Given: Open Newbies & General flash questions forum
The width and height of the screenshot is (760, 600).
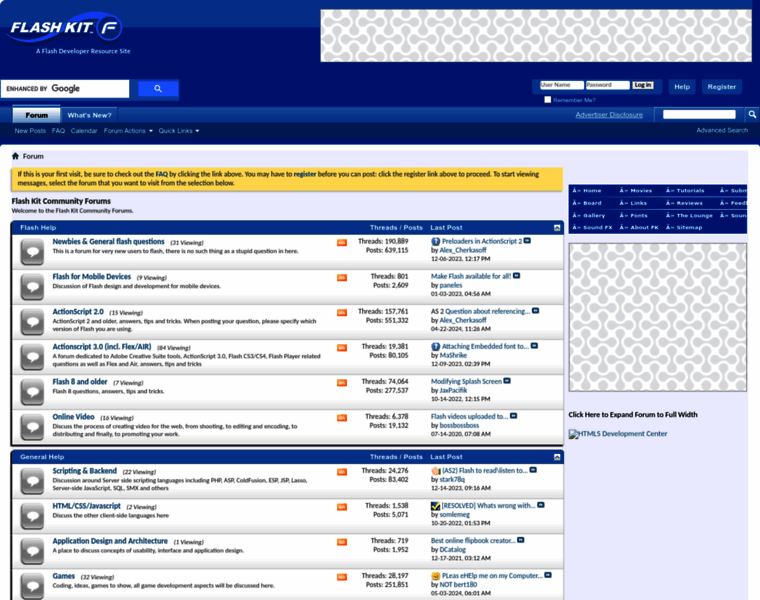Looking at the screenshot, I should coord(109,241).
